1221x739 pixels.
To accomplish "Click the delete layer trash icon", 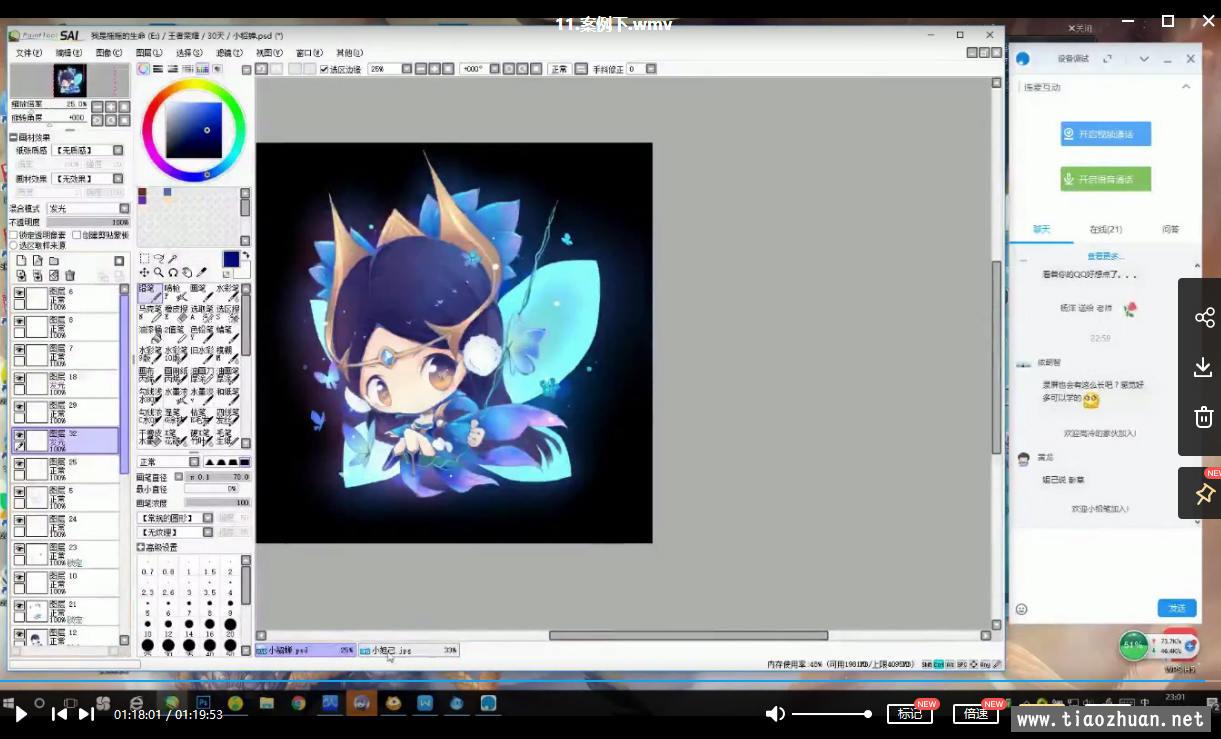I will [x=70, y=276].
